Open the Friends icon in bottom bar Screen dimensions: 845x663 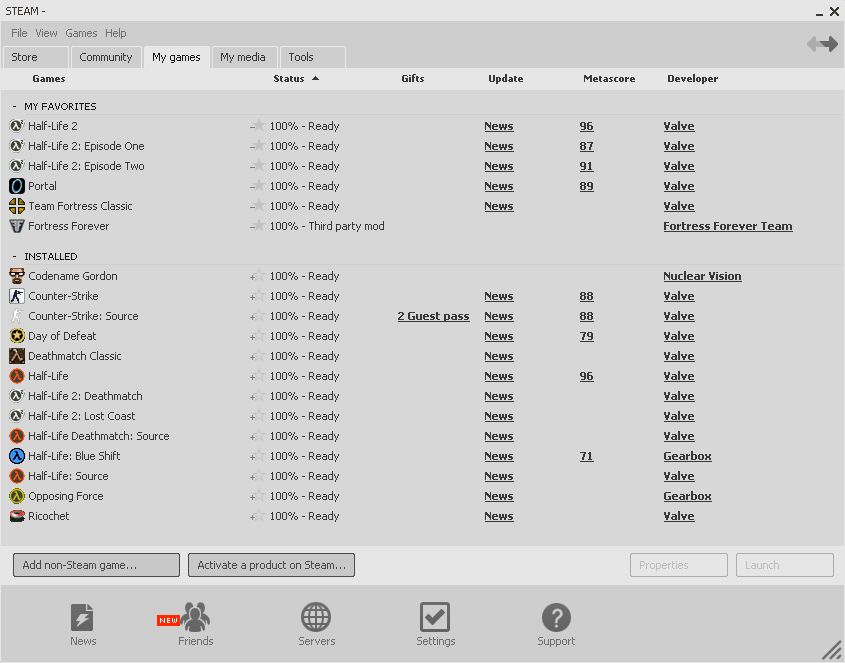(195, 617)
